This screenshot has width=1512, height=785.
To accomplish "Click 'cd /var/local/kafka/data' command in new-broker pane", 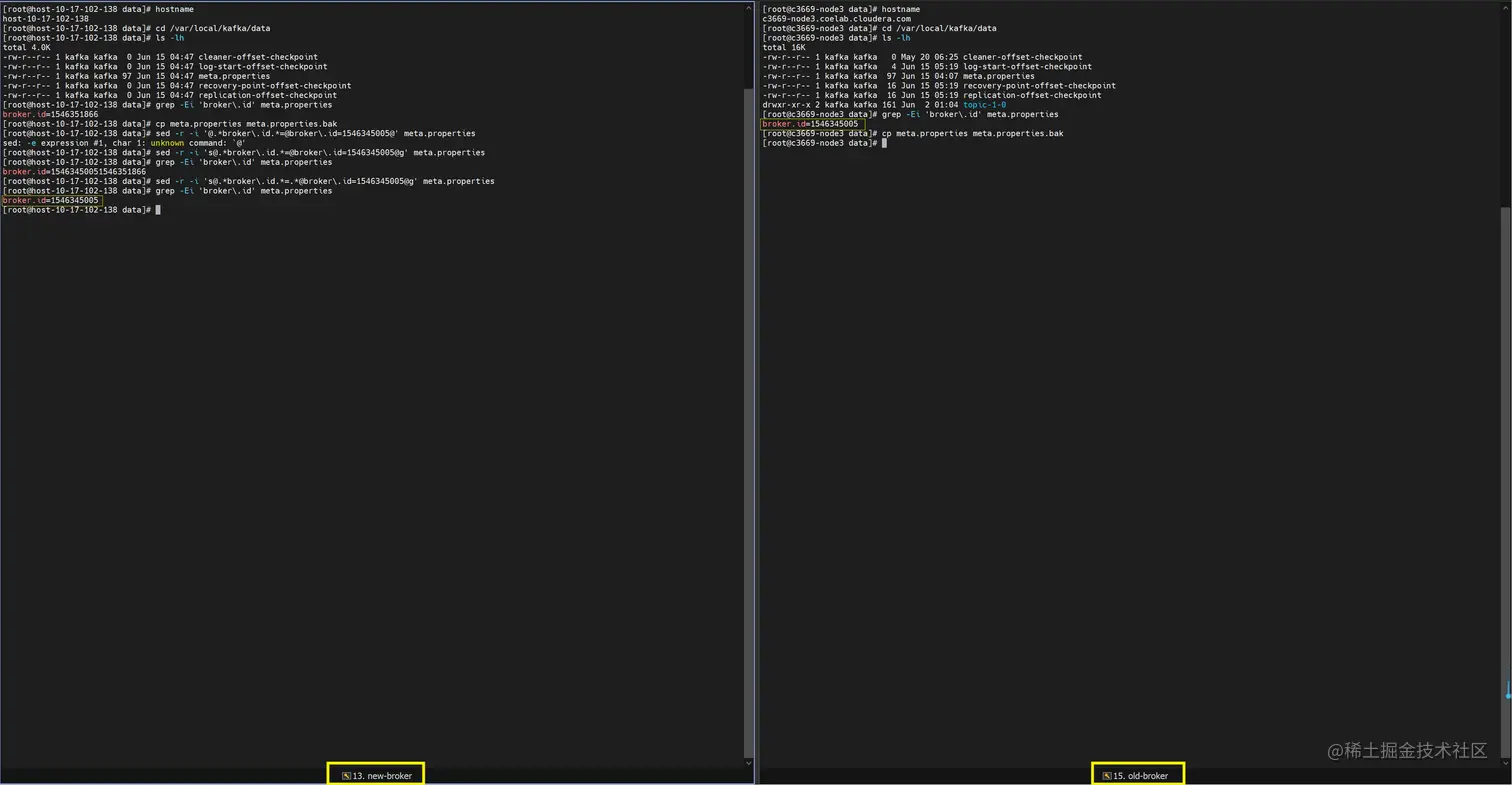I will click(212, 28).
